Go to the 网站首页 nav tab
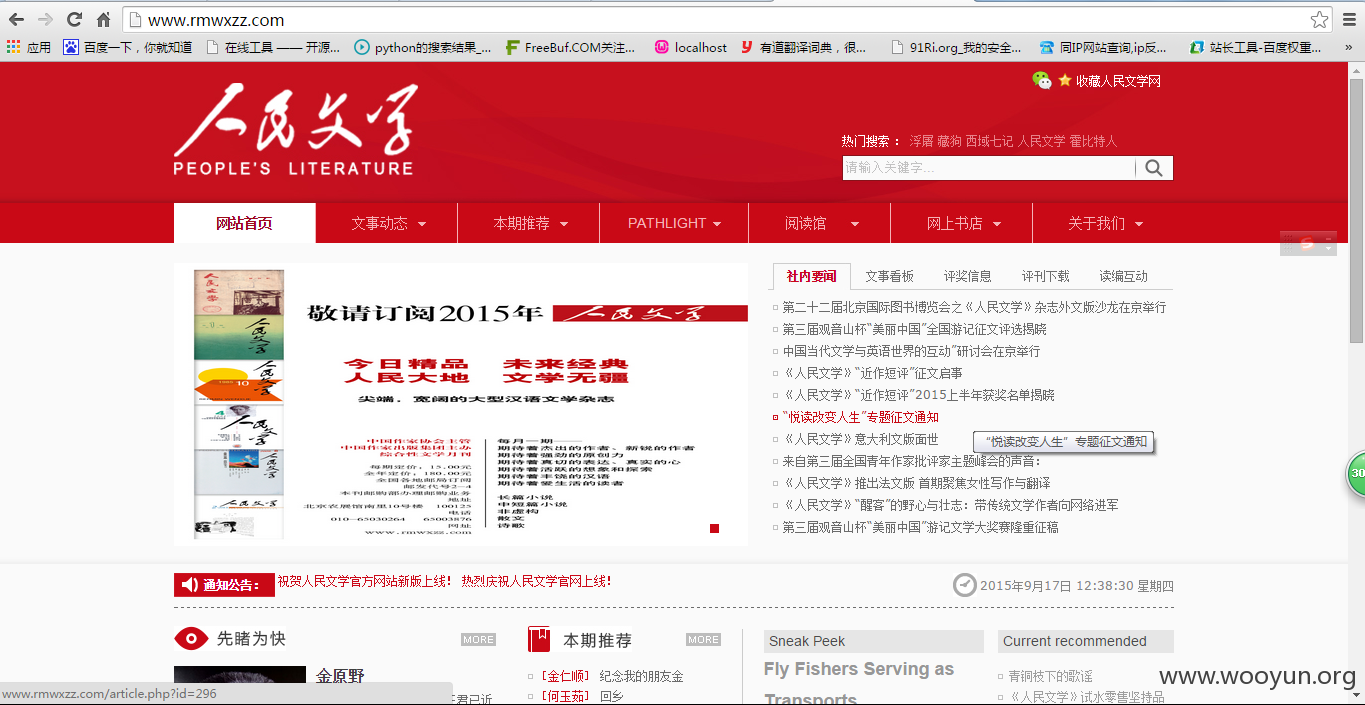The width and height of the screenshot is (1365, 705). click(x=245, y=223)
